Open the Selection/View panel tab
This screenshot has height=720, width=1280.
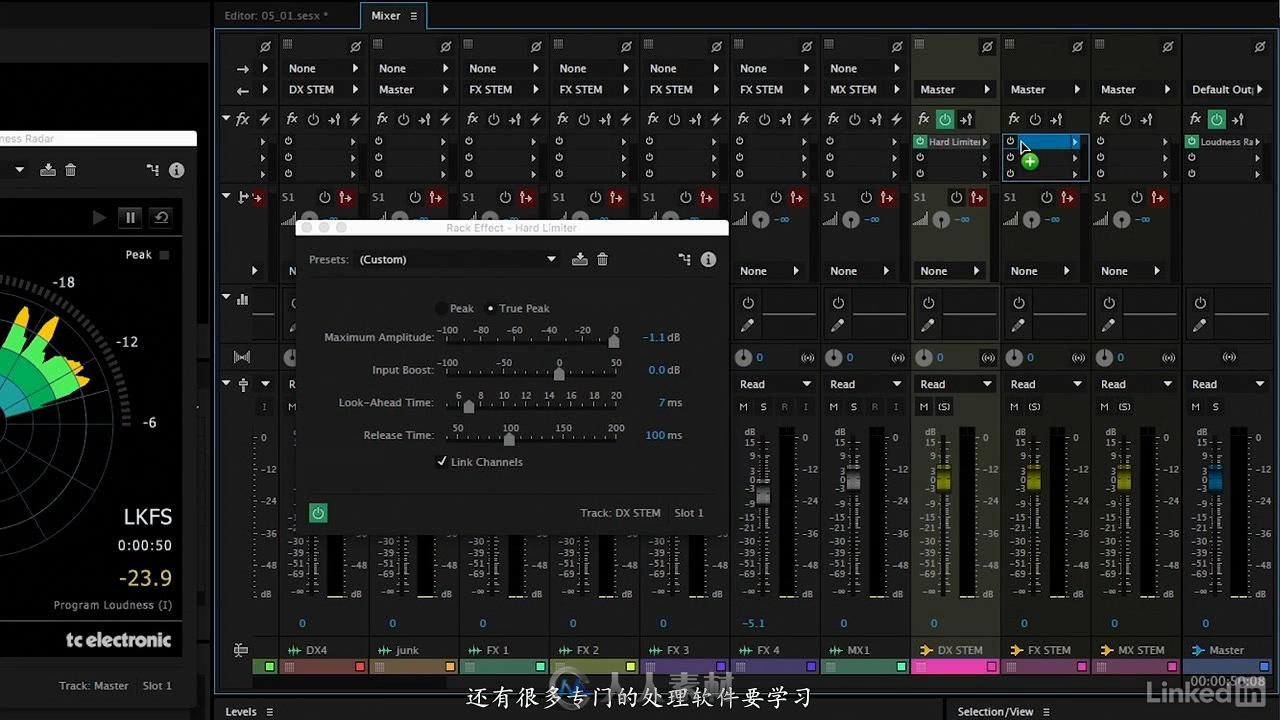pos(995,712)
